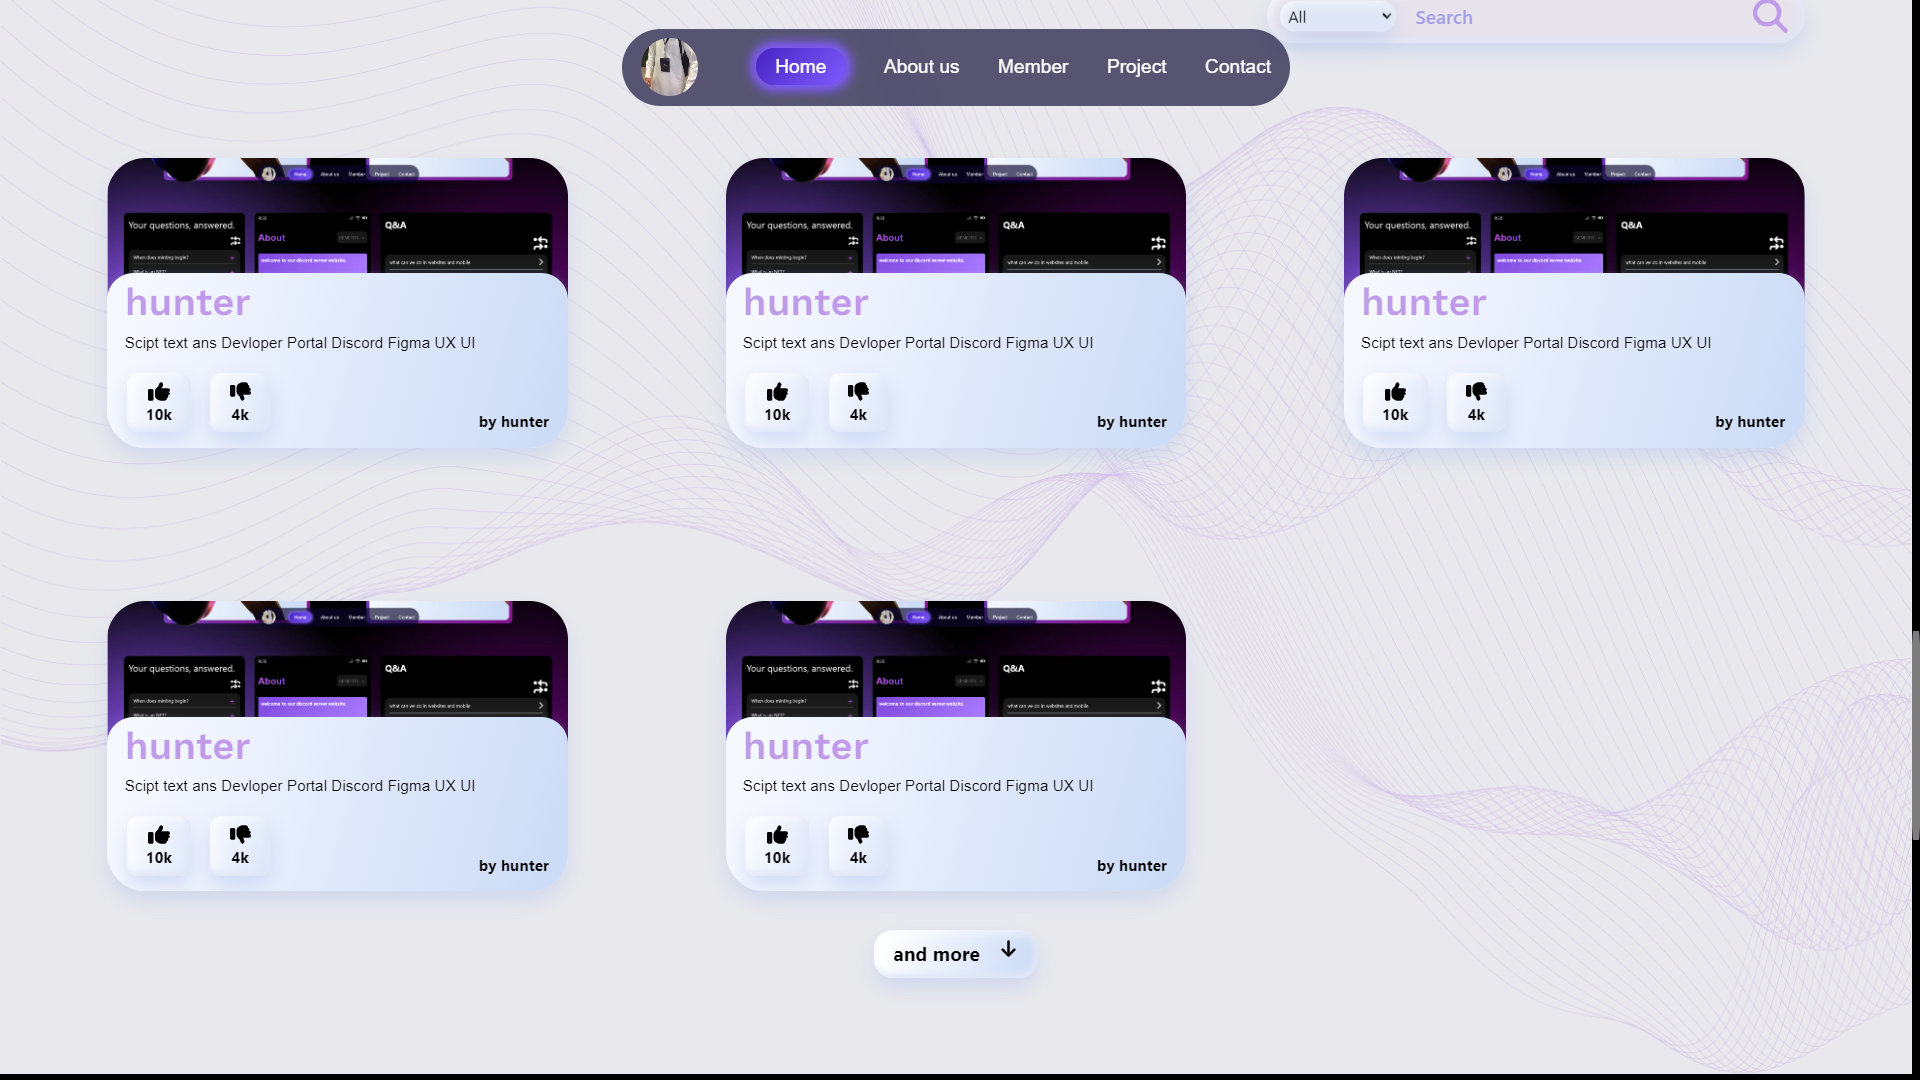This screenshot has width=1920, height=1080.
Task: Select the Member nav item
Action: 1032,66
